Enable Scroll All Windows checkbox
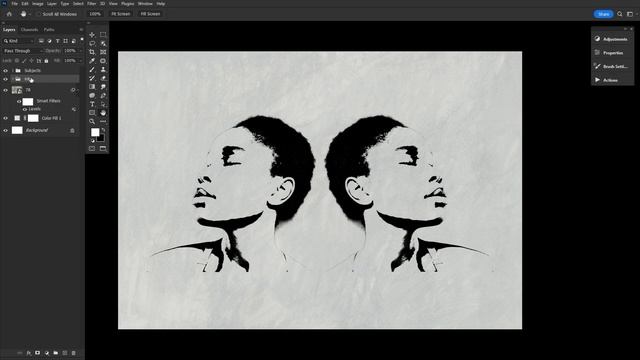The width and height of the screenshot is (640, 360). point(39,14)
